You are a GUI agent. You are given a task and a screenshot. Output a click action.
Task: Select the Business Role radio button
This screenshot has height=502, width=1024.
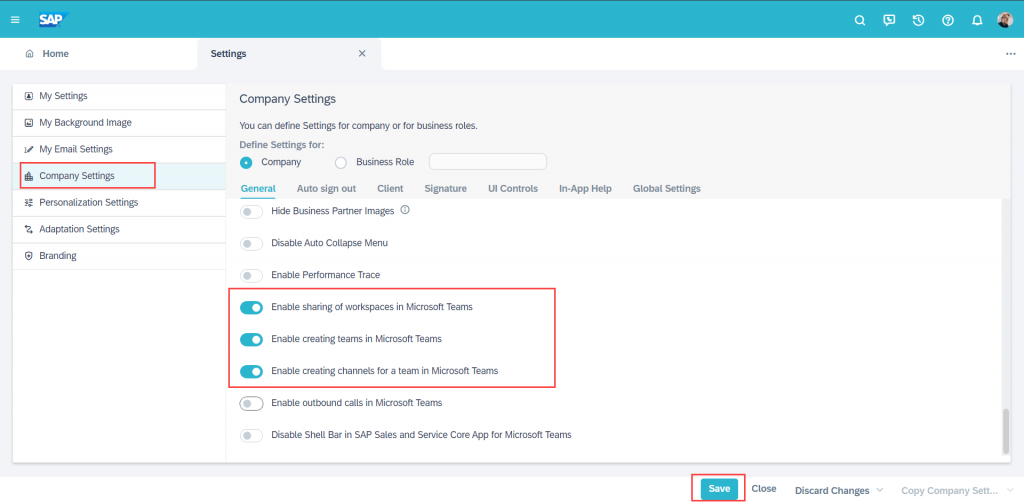coord(341,163)
